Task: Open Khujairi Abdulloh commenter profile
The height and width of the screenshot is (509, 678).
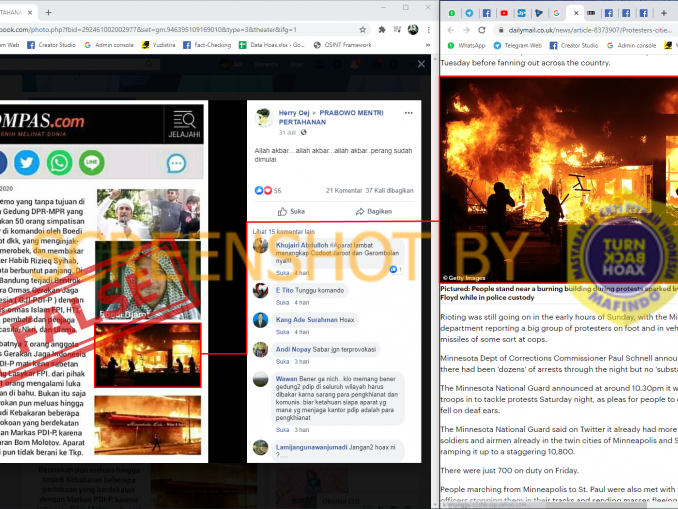Action: (x=302, y=245)
